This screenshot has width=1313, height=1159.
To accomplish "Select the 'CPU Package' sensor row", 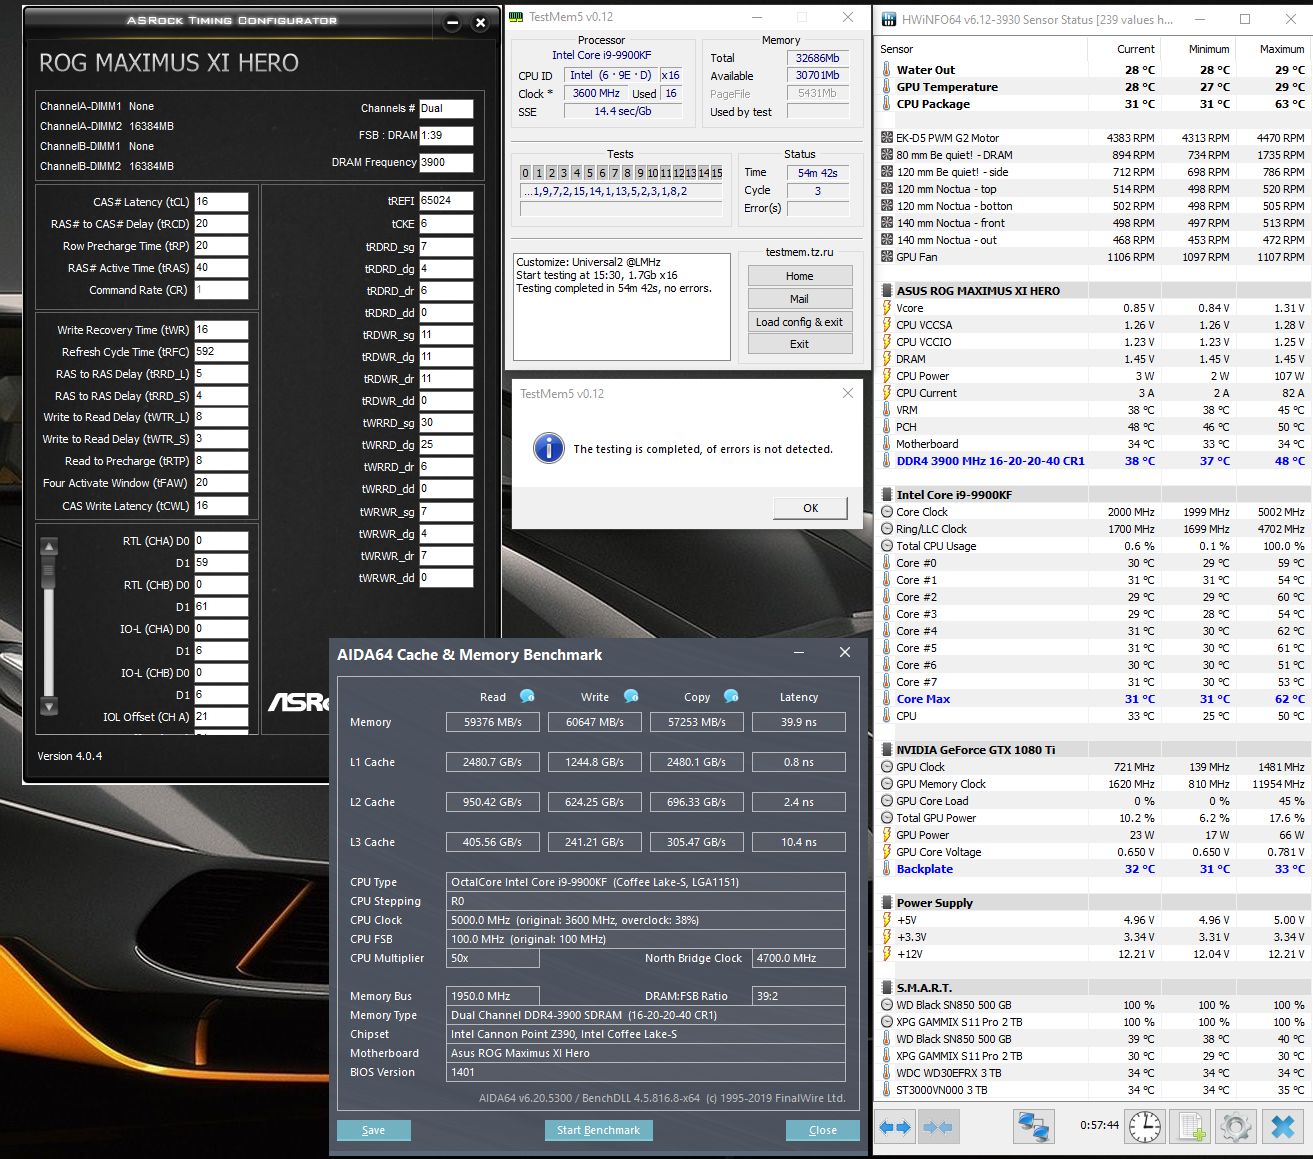I will click(x=1093, y=104).
